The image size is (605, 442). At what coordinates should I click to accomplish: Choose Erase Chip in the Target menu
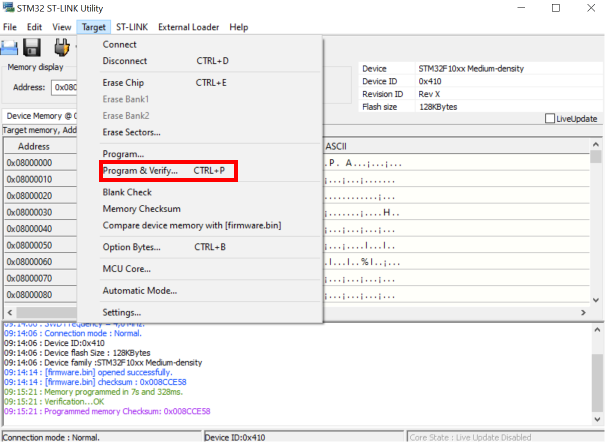click(125, 83)
